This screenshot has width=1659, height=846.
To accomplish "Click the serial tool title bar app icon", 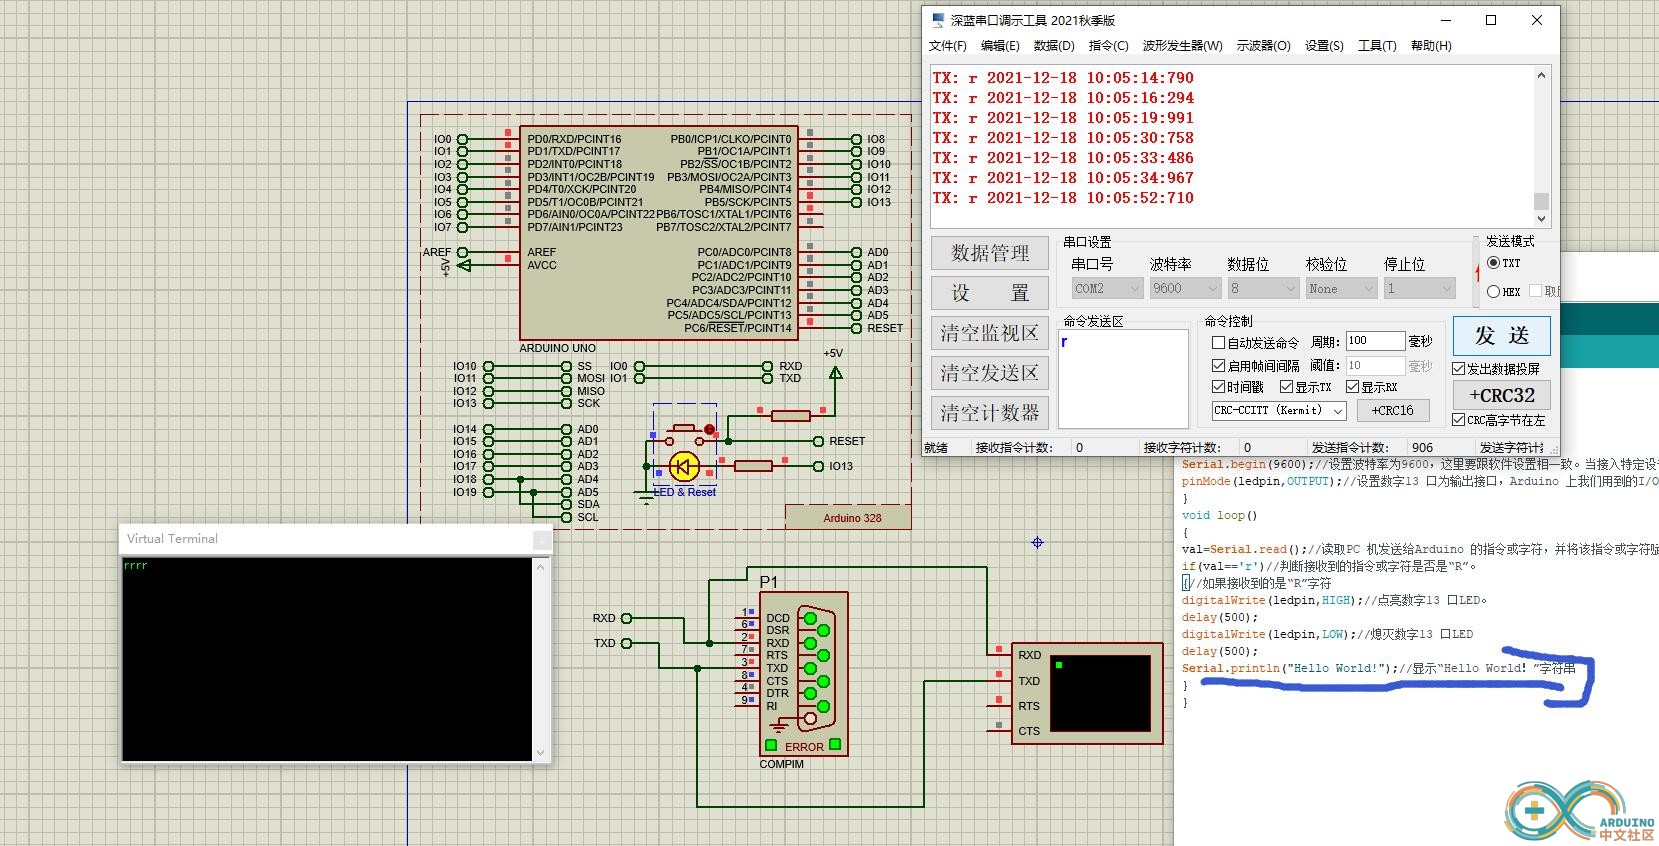I will pos(937,20).
